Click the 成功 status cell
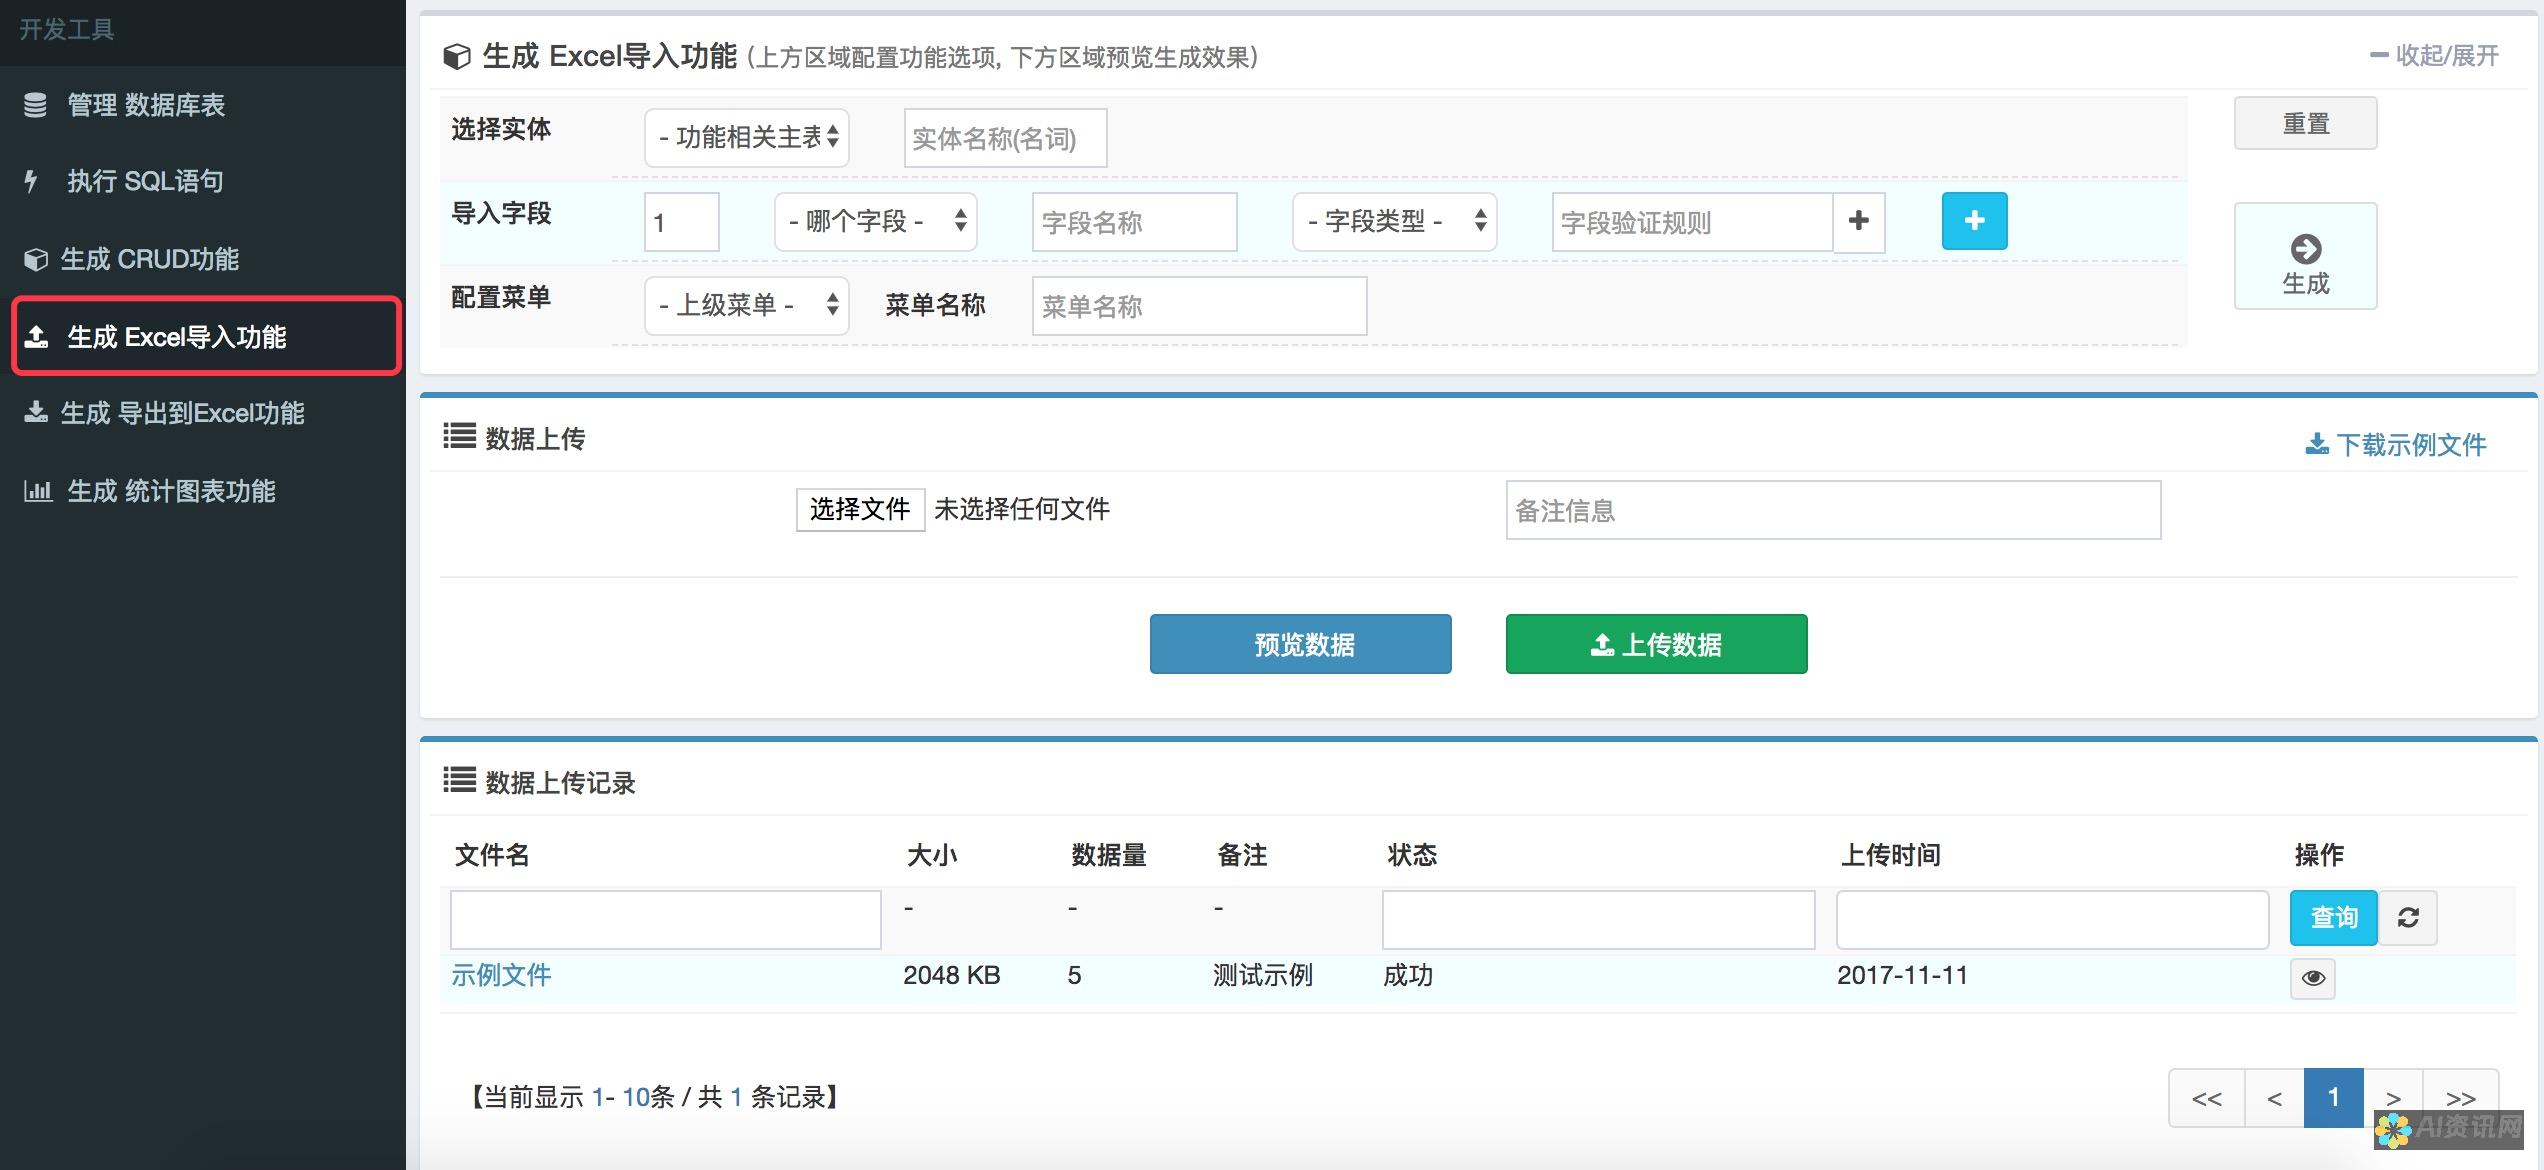The width and height of the screenshot is (2544, 1170). pos(1408,975)
